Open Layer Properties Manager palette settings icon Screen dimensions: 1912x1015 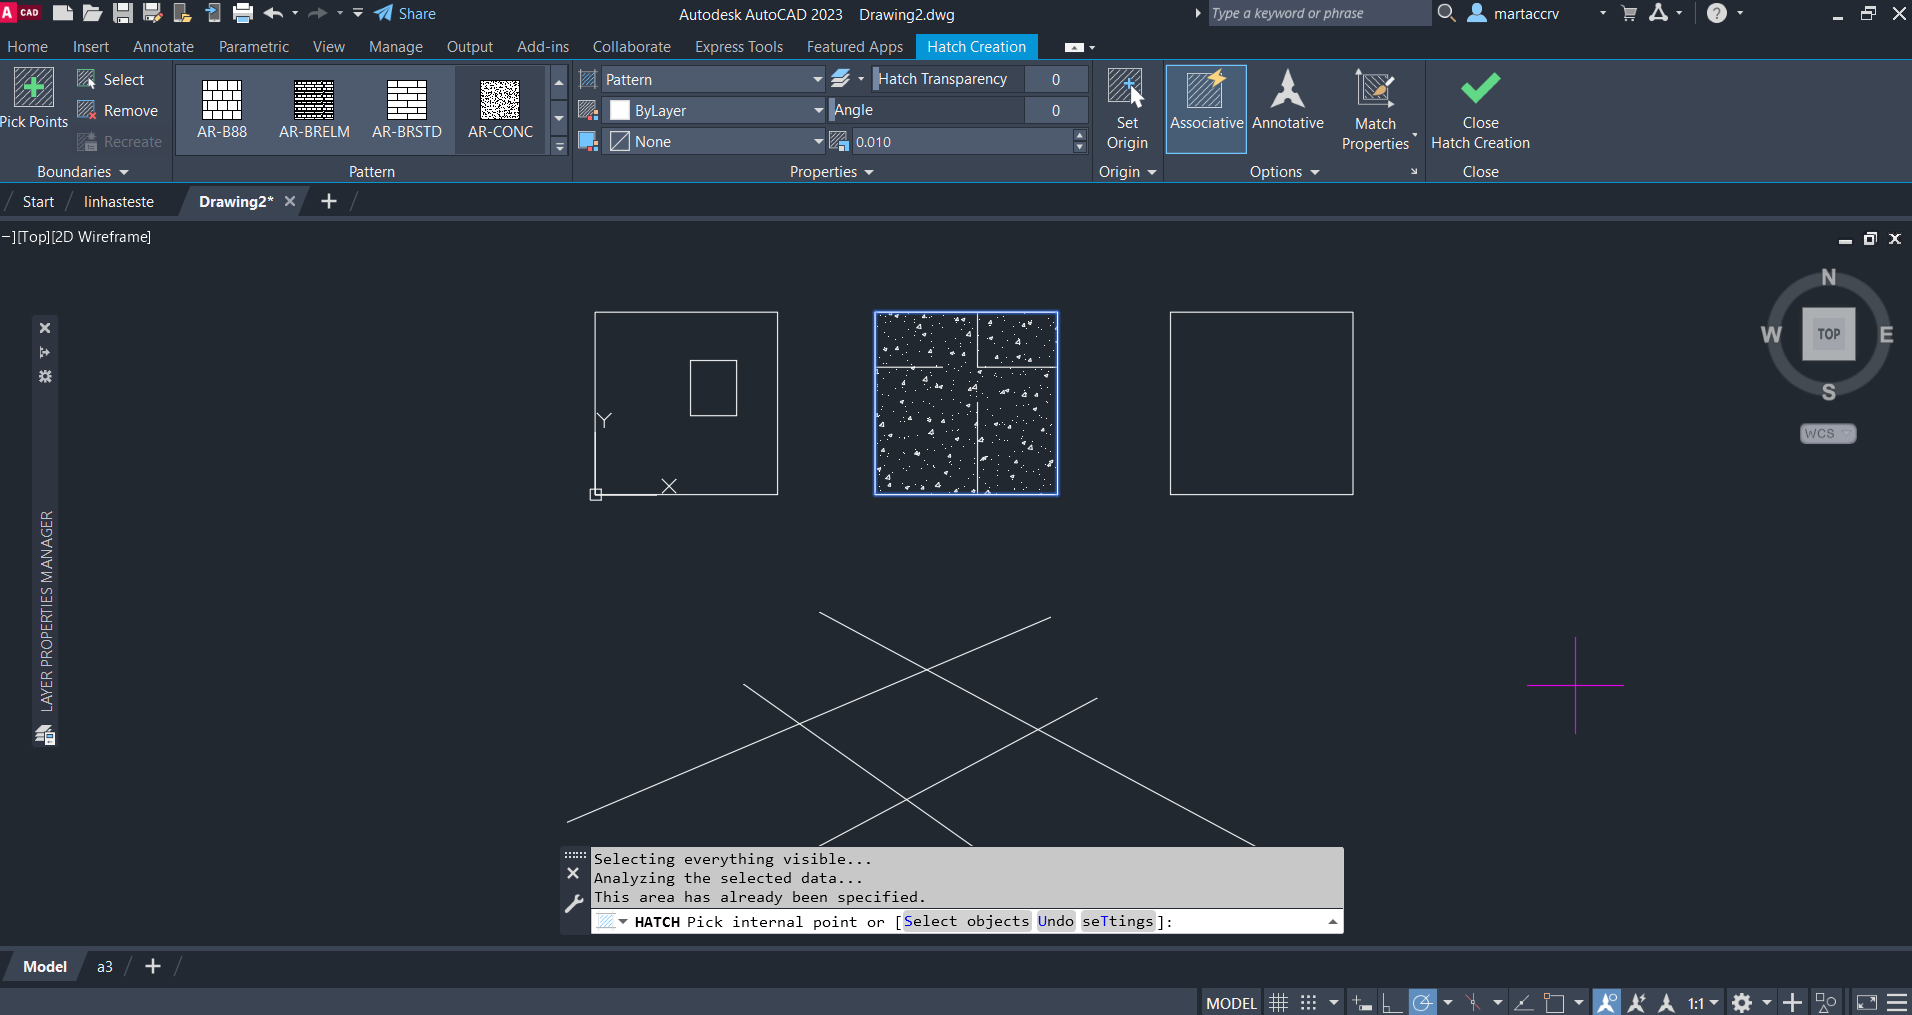(45, 376)
